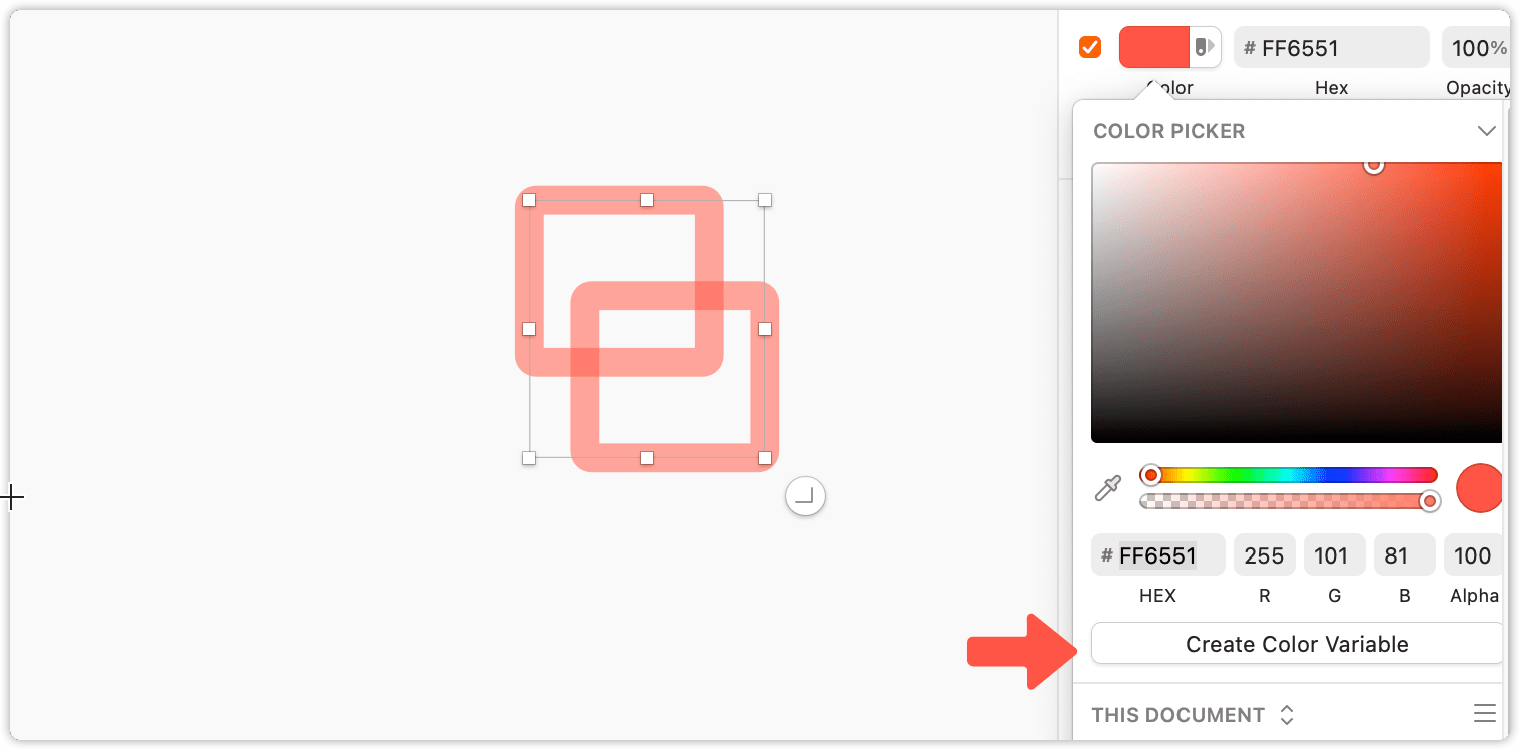This screenshot has height=750, width=1520.
Task: Click the current color preview circle
Action: tap(1480, 488)
